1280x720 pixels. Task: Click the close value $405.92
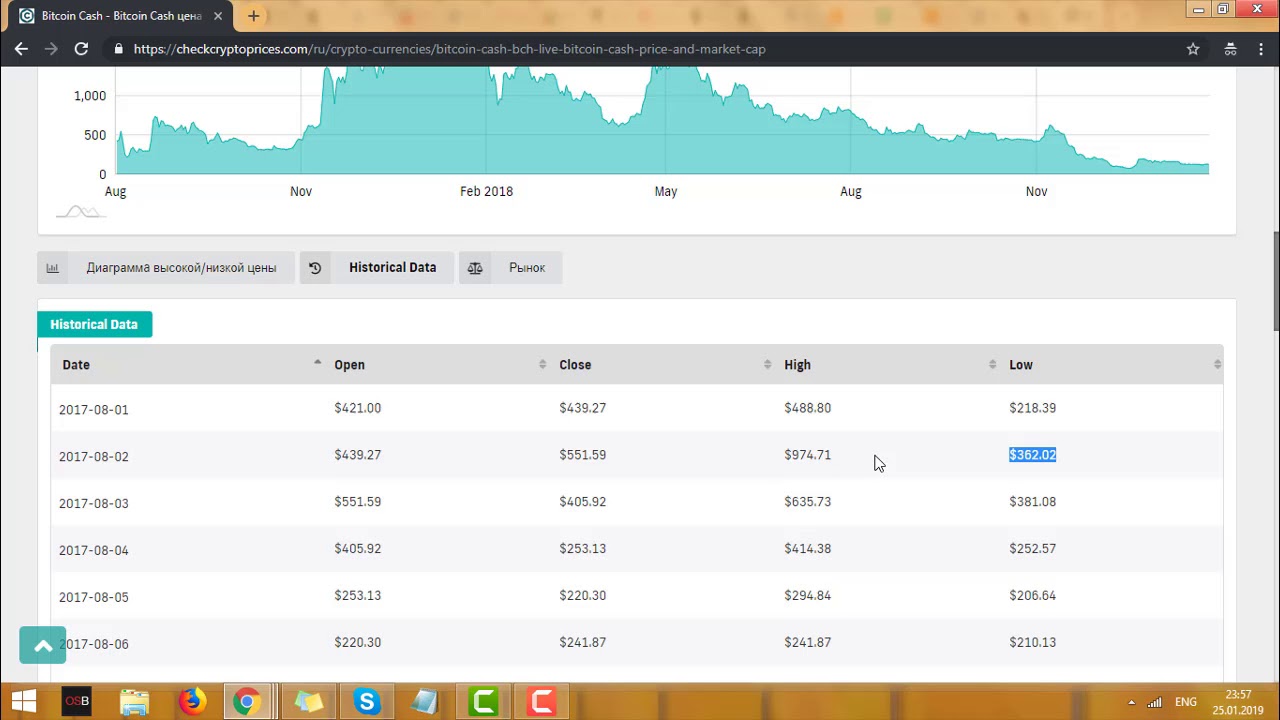[582, 502]
